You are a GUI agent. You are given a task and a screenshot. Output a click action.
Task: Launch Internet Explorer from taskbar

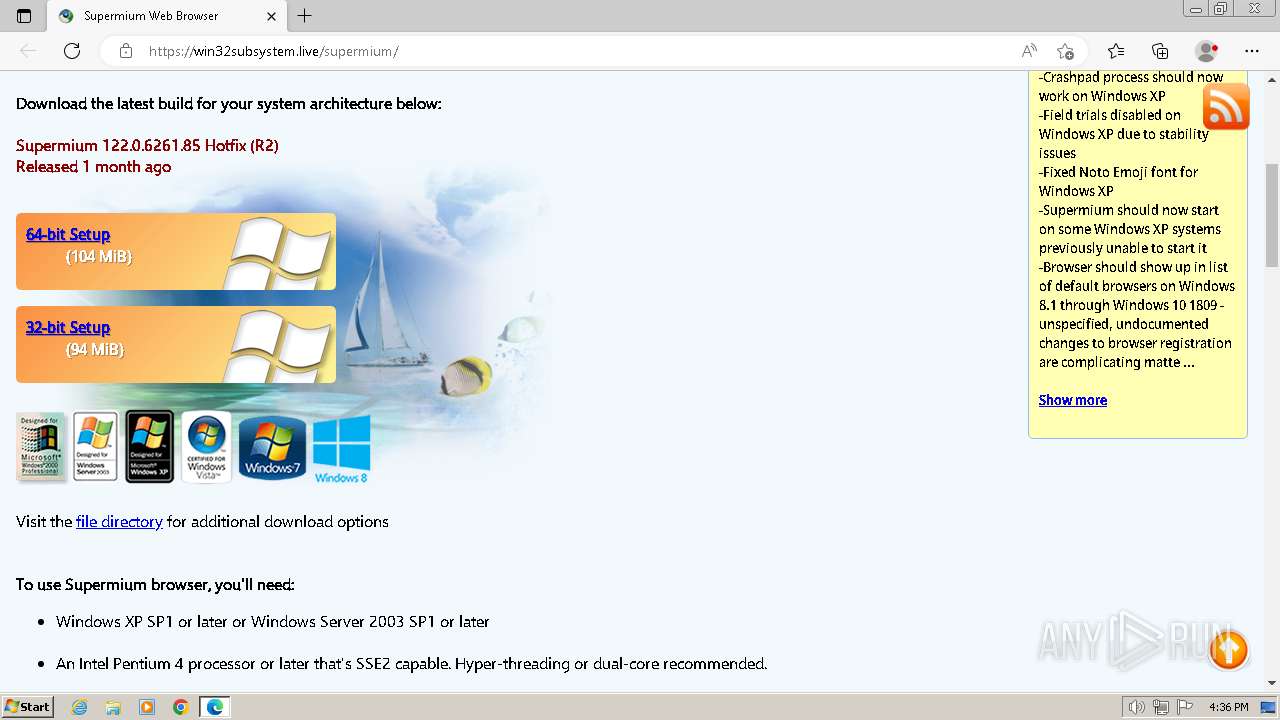coord(79,707)
